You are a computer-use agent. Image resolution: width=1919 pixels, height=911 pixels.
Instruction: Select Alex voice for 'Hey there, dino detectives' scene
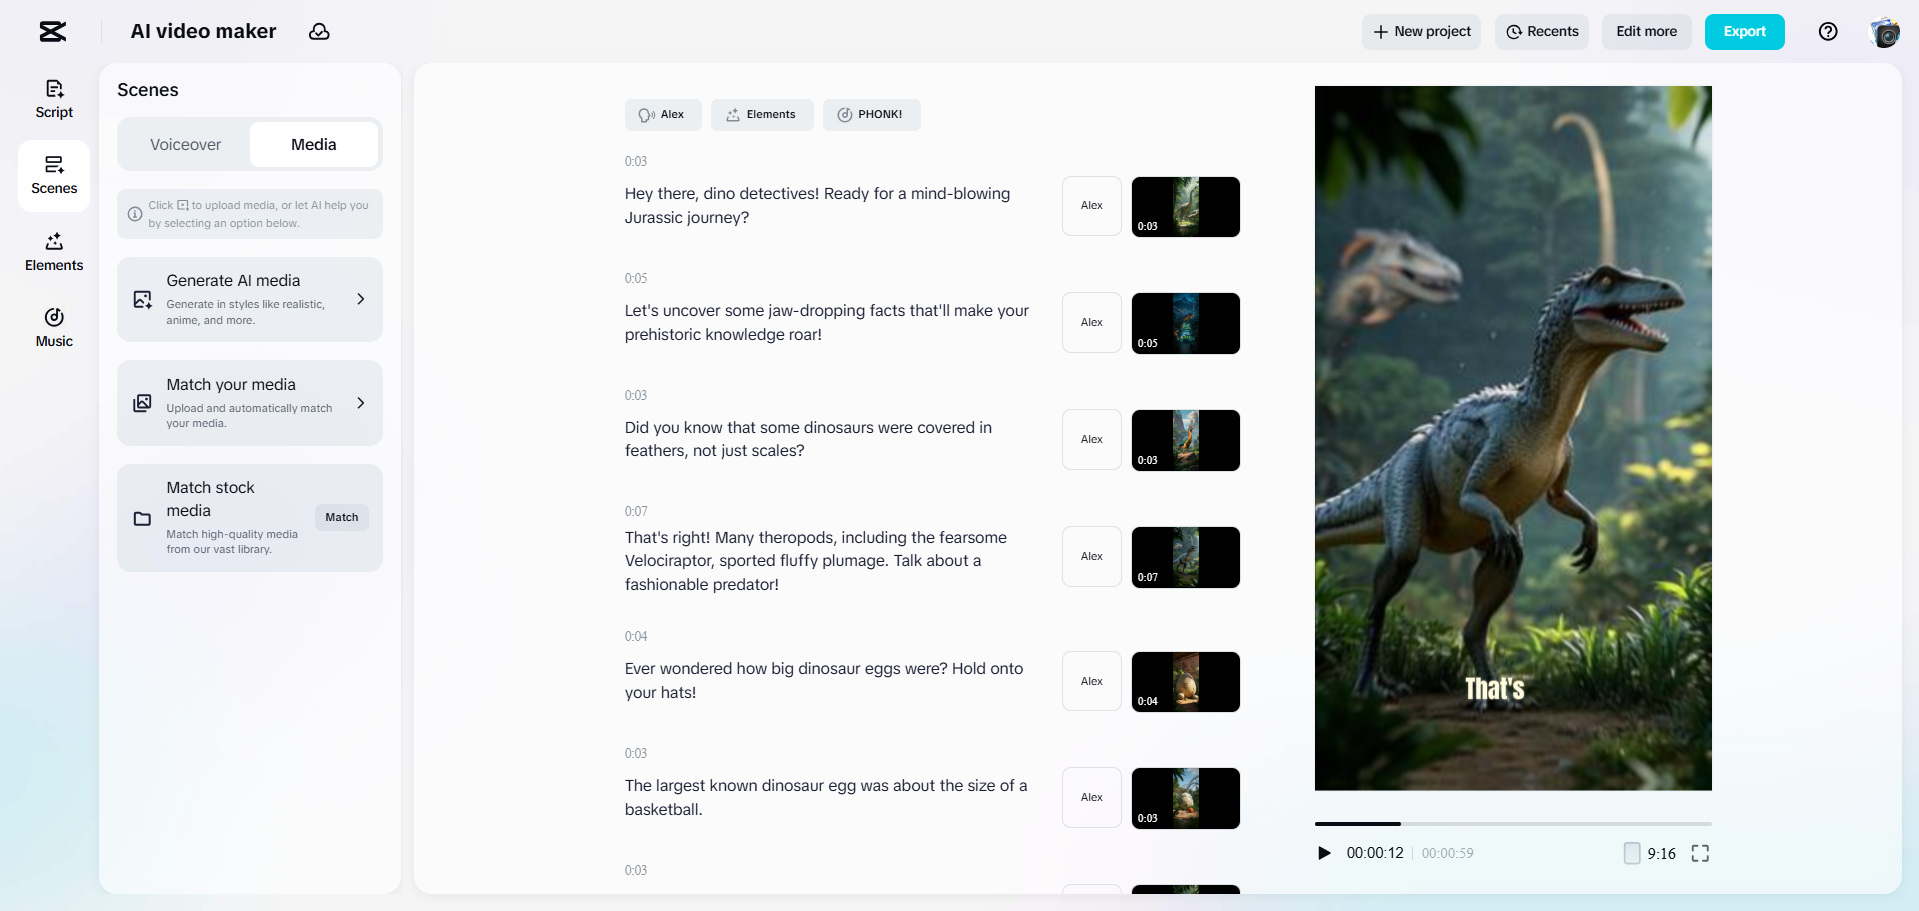(1092, 206)
